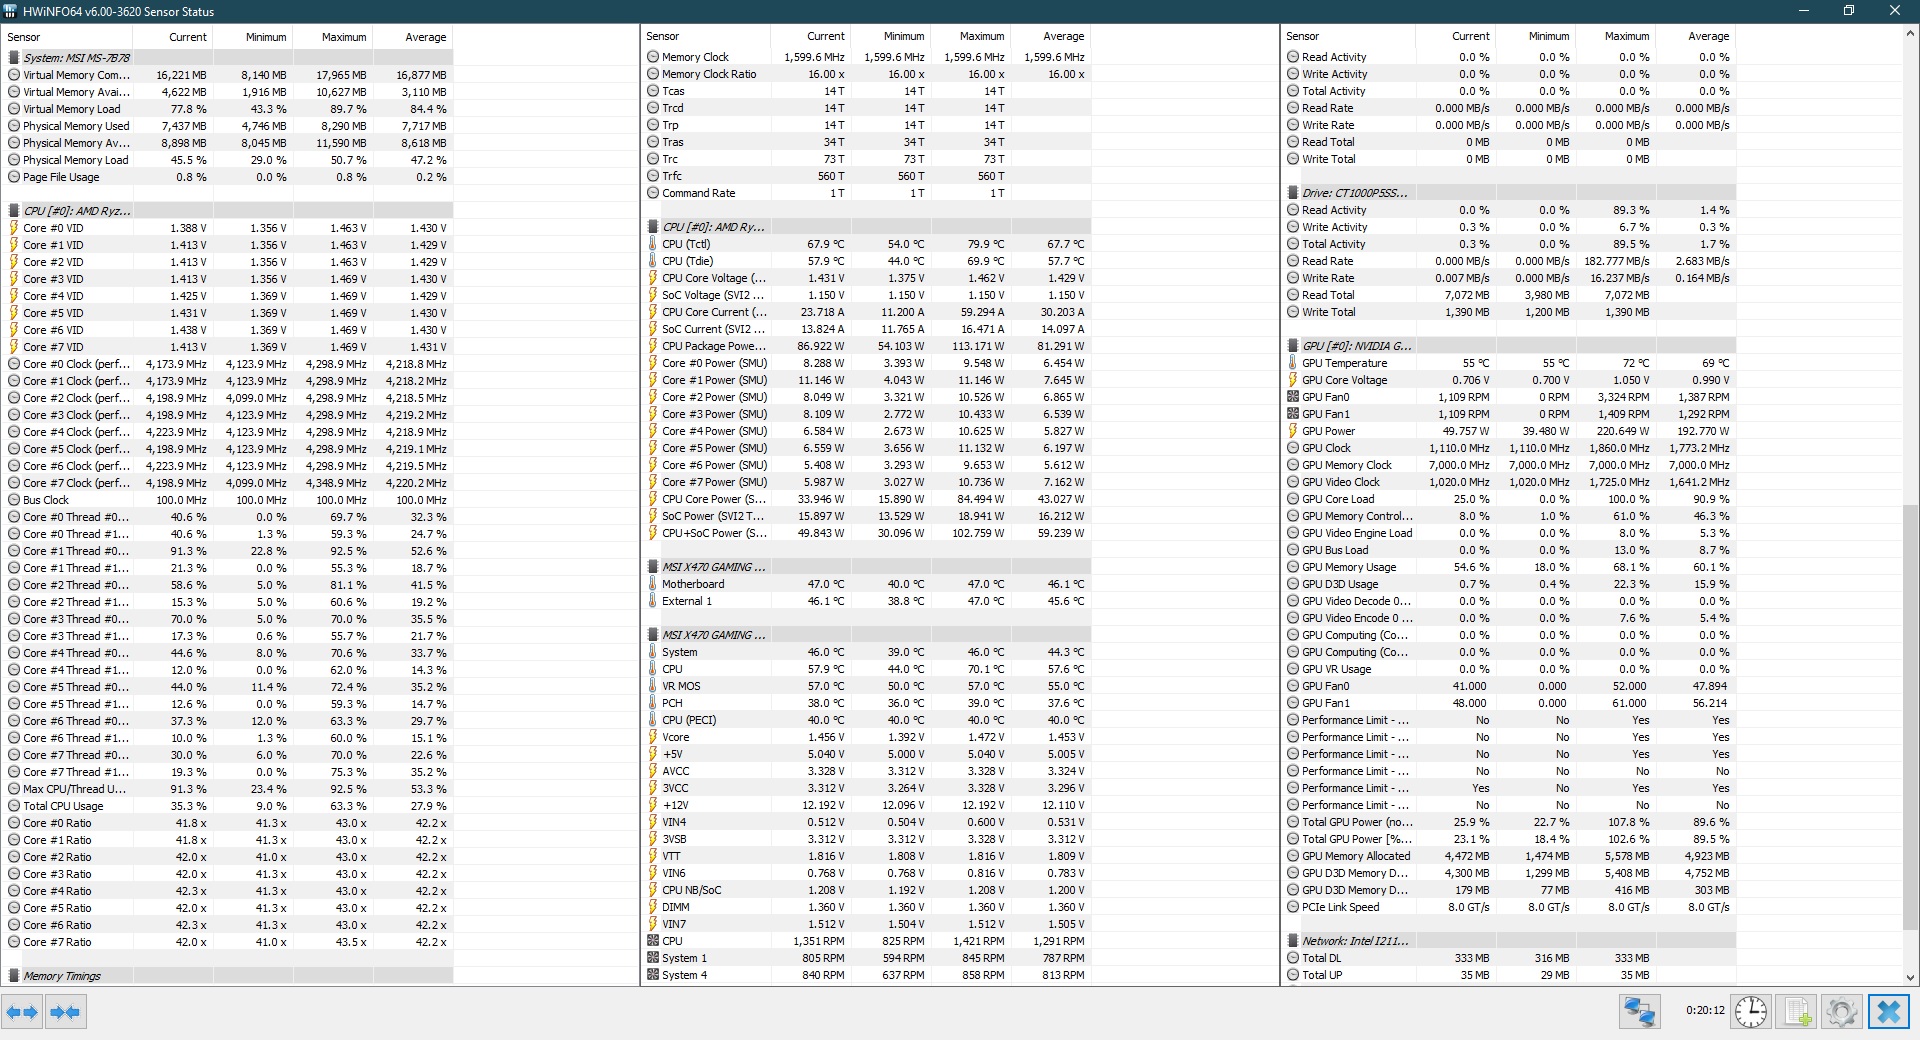Image resolution: width=1920 pixels, height=1040 pixels.
Task: Click the System: MSI MS-7B78 chip icon
Action: [14, 58]
